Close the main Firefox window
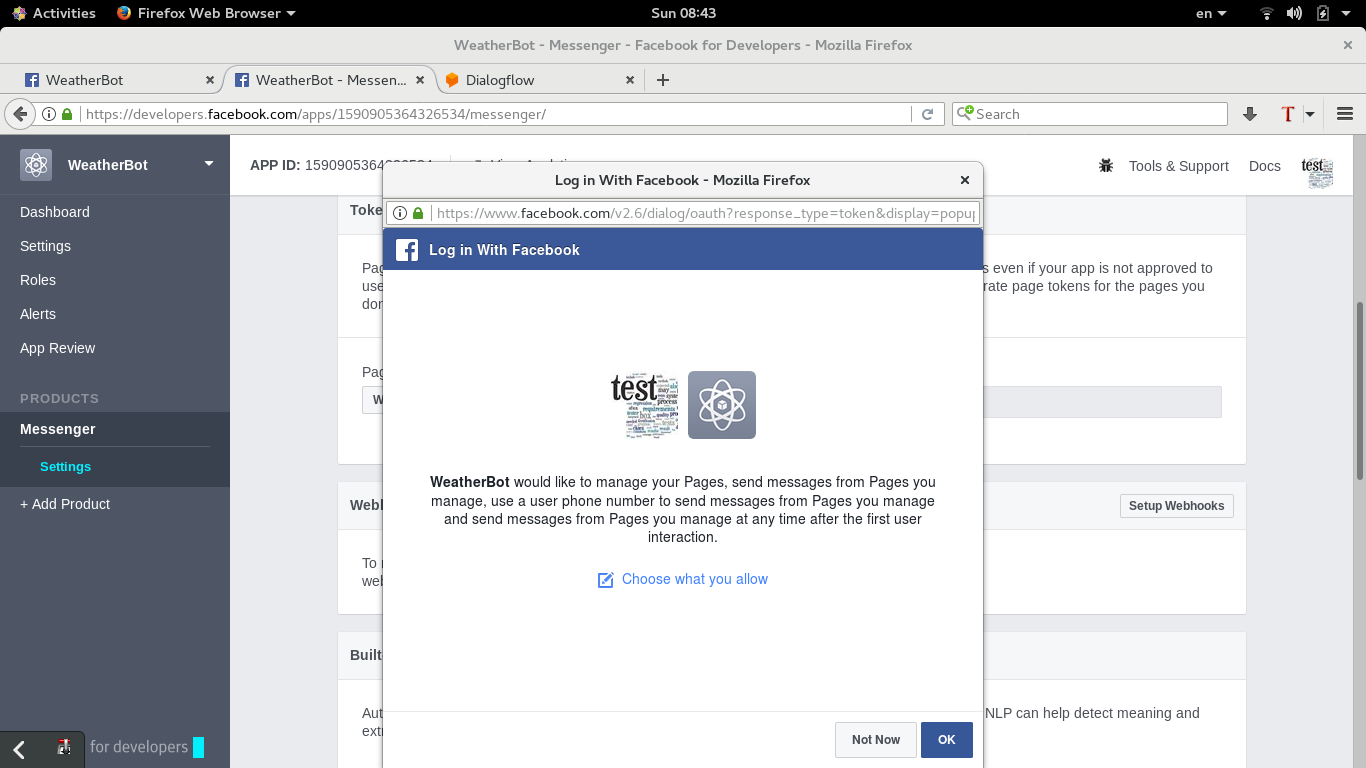 pyautogui.click(x=1348, y=45)
